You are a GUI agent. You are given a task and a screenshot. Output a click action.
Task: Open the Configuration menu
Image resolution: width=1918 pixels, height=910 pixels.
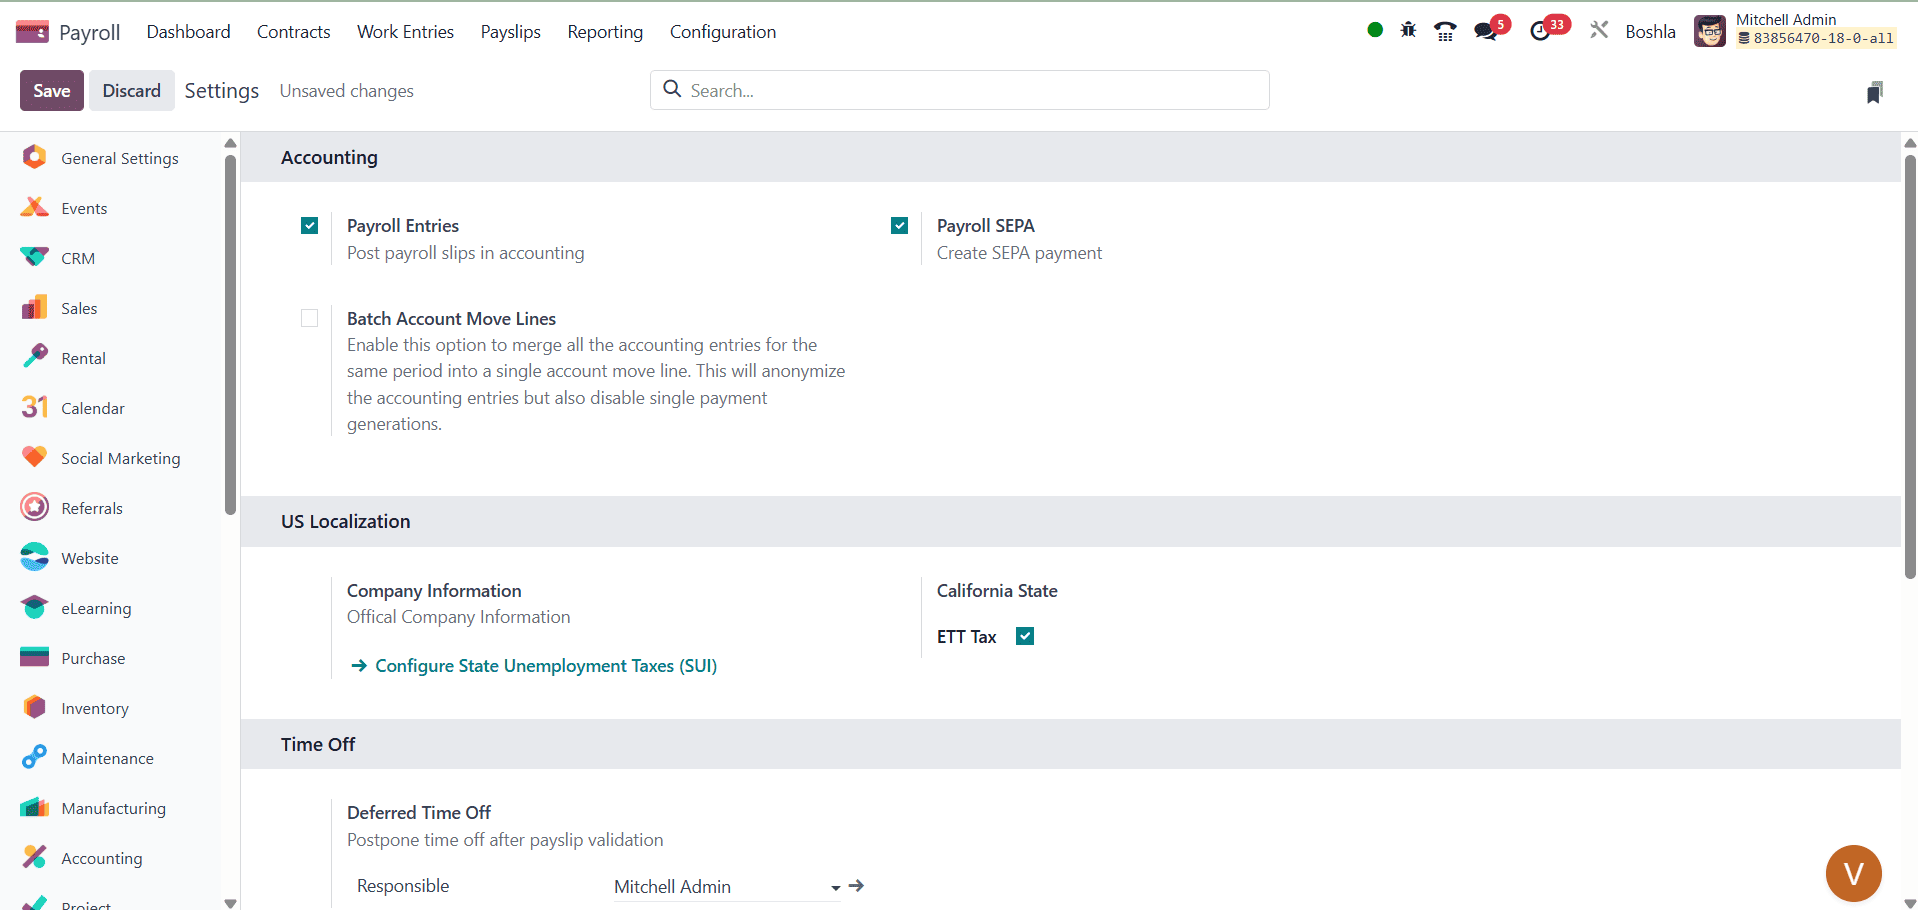tap(723, 32)
